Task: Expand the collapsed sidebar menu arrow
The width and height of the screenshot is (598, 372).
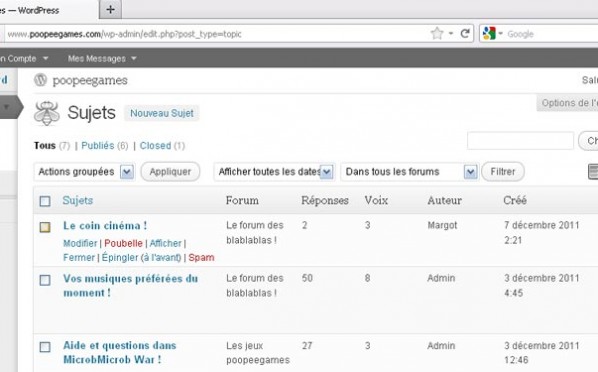Action: 6,107
